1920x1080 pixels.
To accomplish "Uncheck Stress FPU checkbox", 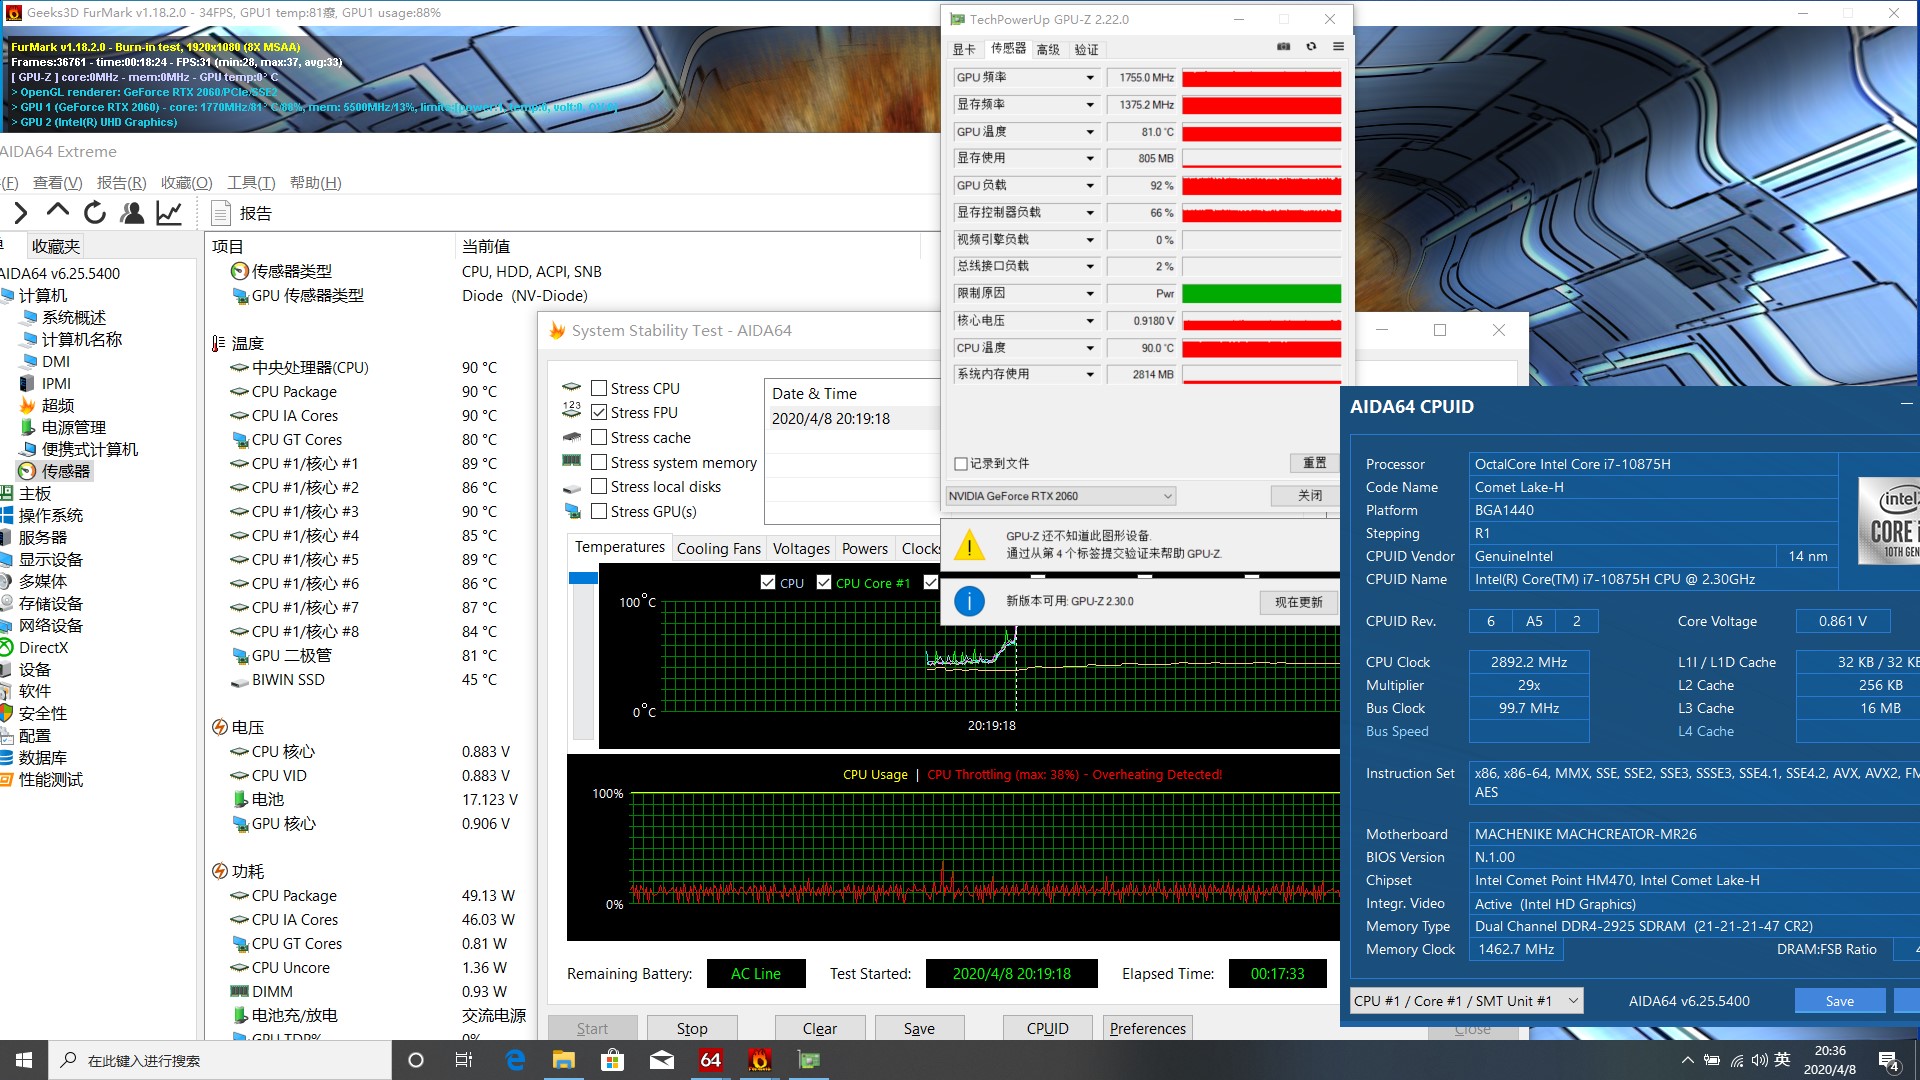I will pyautogui.click(x=599, y=412).
